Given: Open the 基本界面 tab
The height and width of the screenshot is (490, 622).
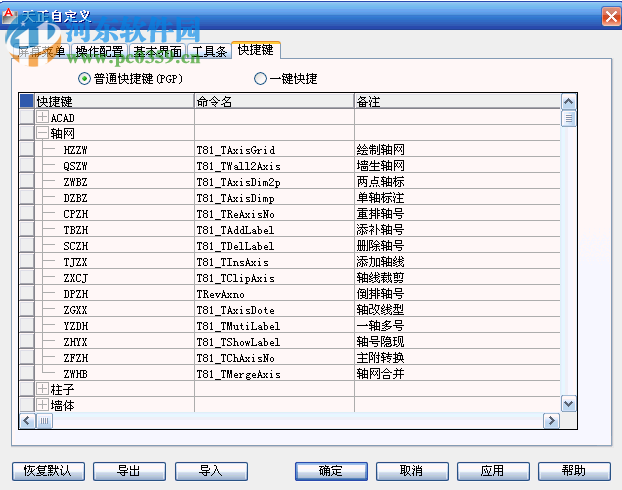Looking at the screenshot, I should [157, 52].
